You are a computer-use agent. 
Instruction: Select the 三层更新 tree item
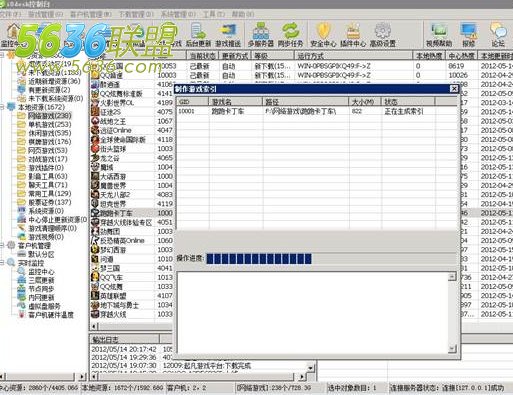[41, 280]
